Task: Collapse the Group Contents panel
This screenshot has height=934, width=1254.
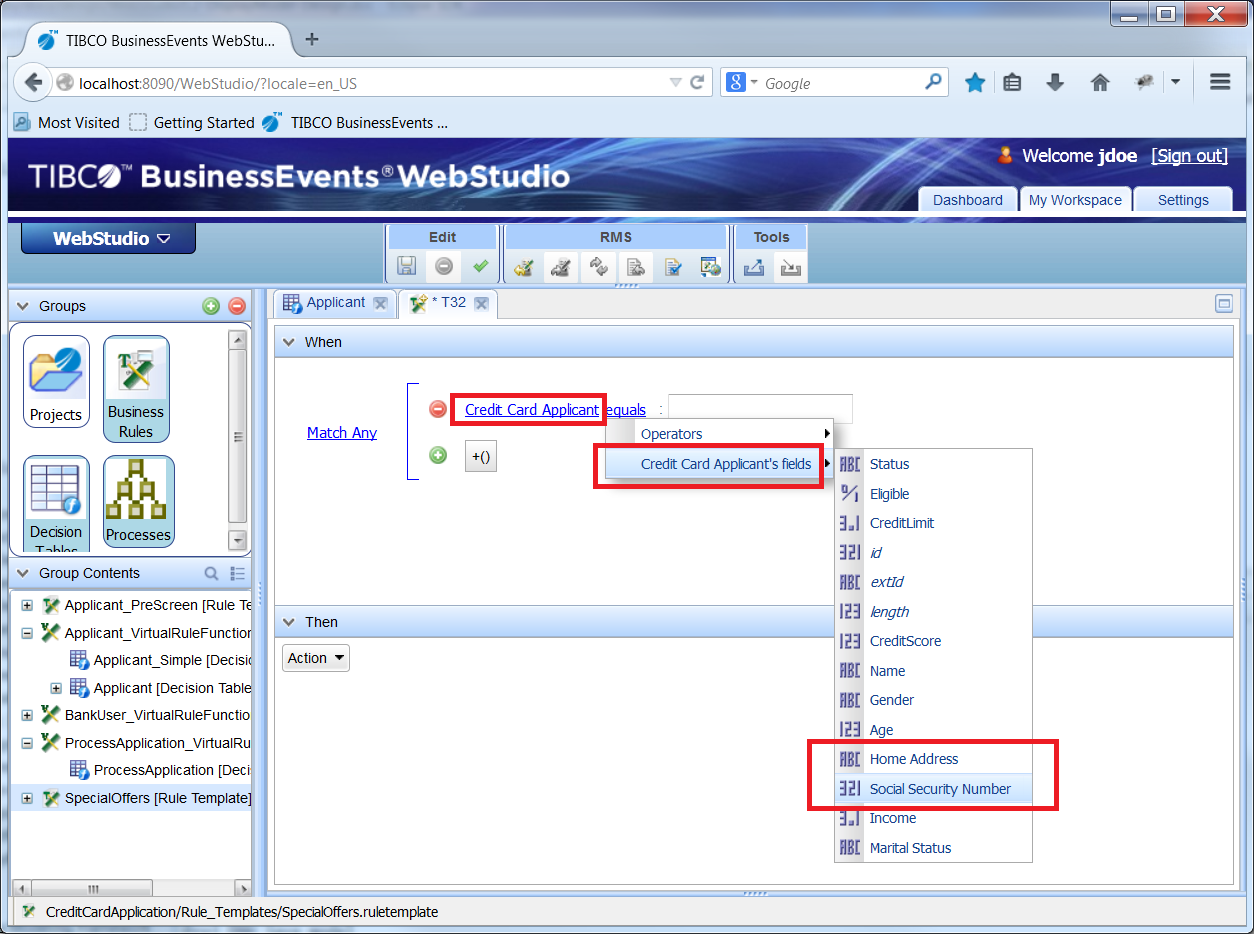Action: tap(23, 573)
